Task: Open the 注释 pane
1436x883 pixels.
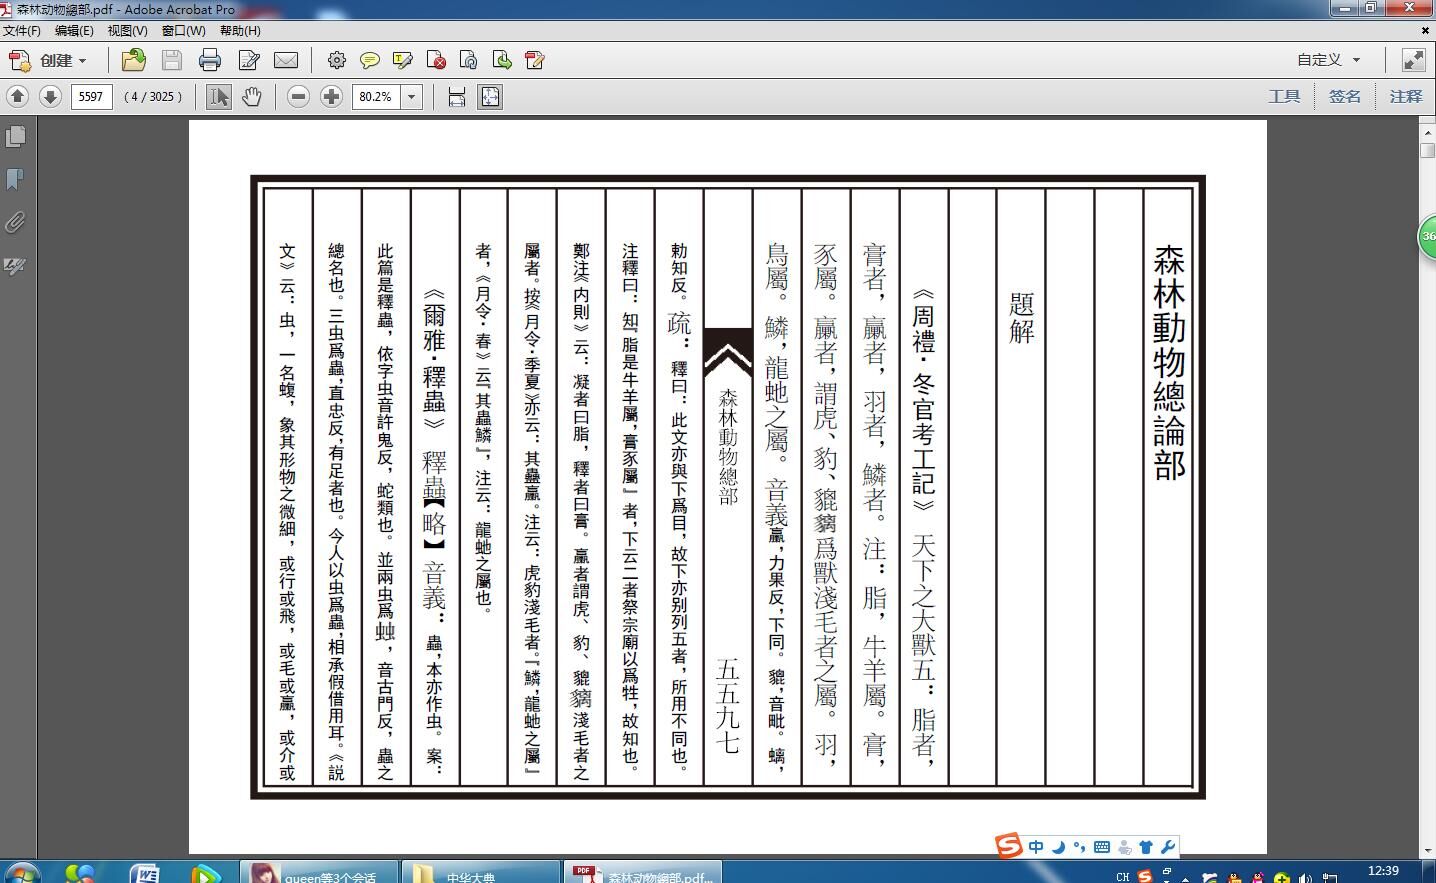Action: coord(1405,96)
